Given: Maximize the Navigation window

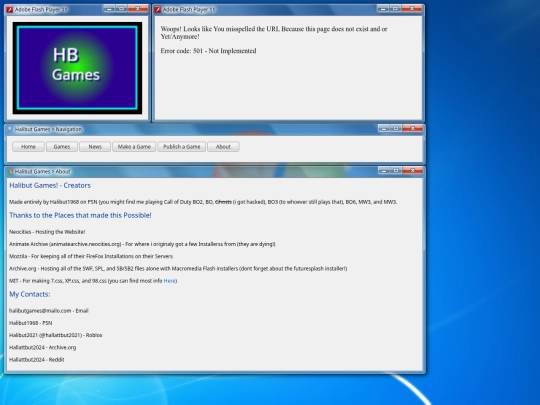Looking at the screenshot, I should [x=396, y=128].
